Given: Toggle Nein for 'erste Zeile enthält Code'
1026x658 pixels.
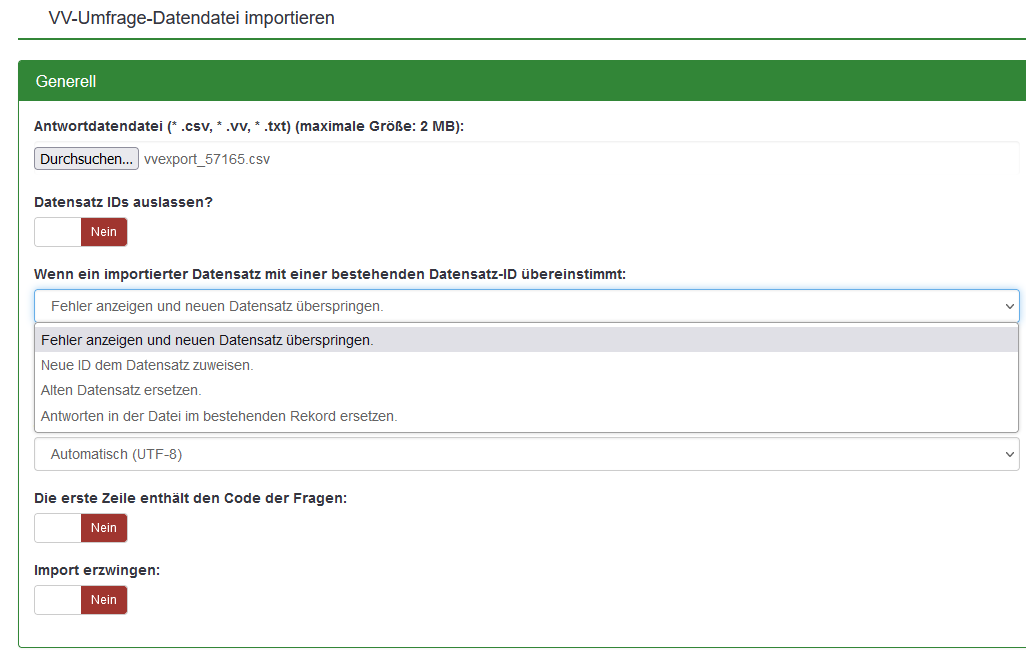Looking at the screenshot, I should point(104,528).
